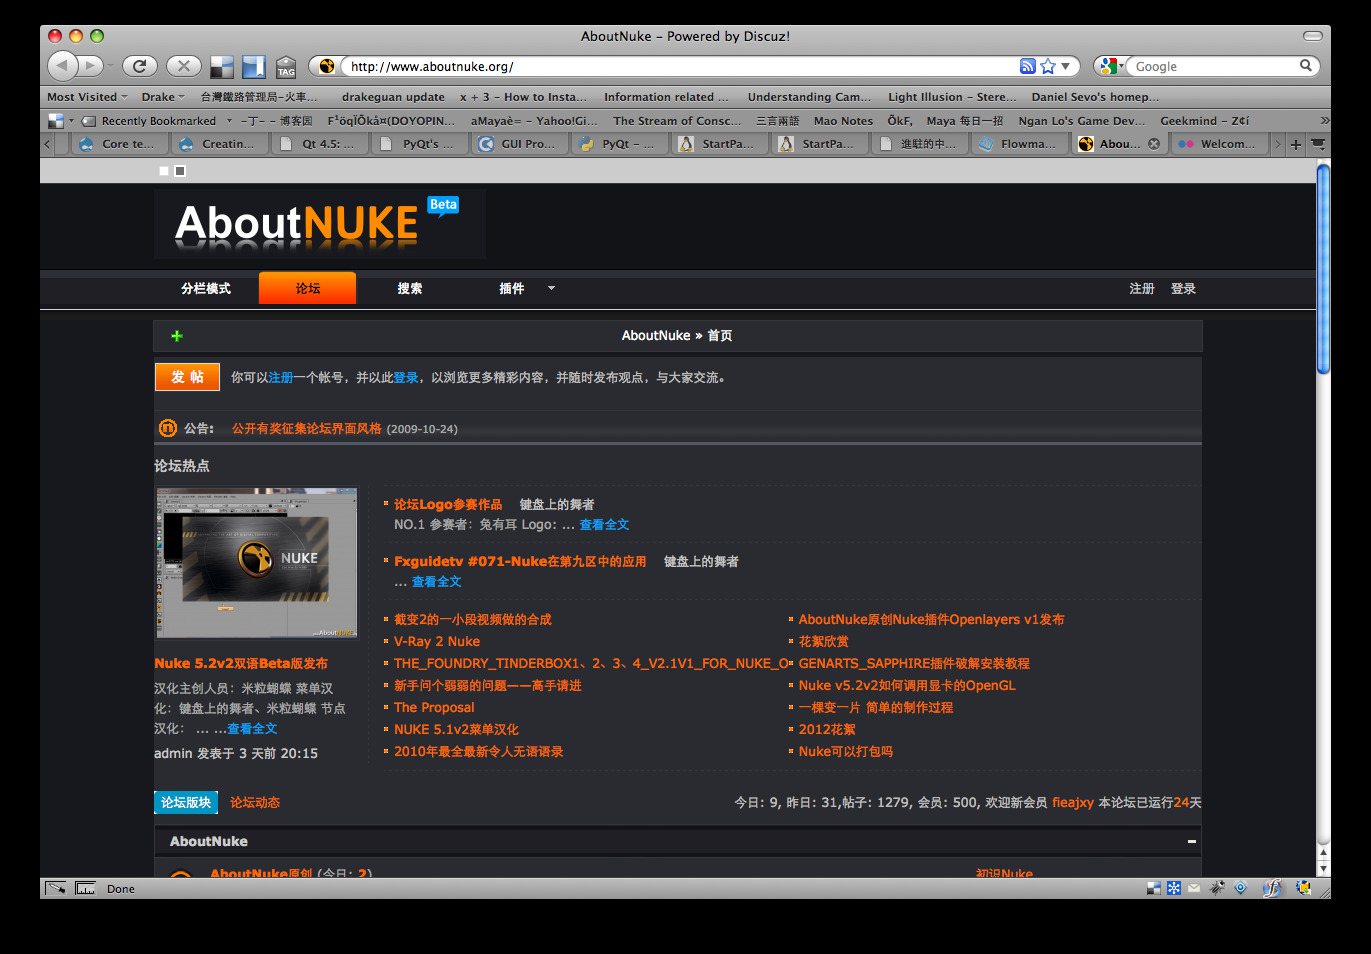Screen dimensions: 1371x954
Task: Open new member fleajxy's profile
Action: click(1072, 802)
